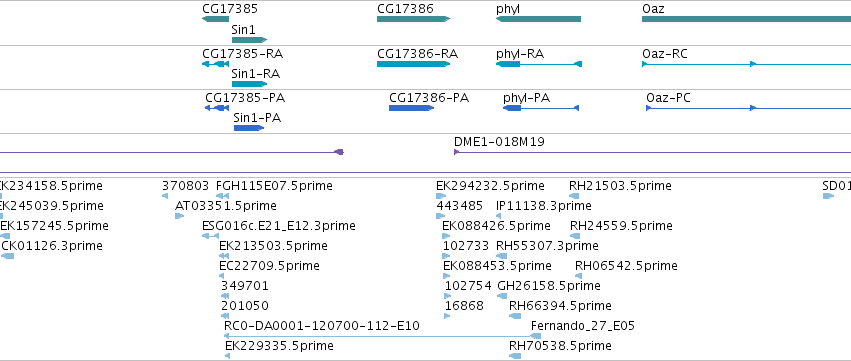This screenshot has width=851, height=361.
Task: Select the CG17385 gene feature bar
Action: (215, 19)
